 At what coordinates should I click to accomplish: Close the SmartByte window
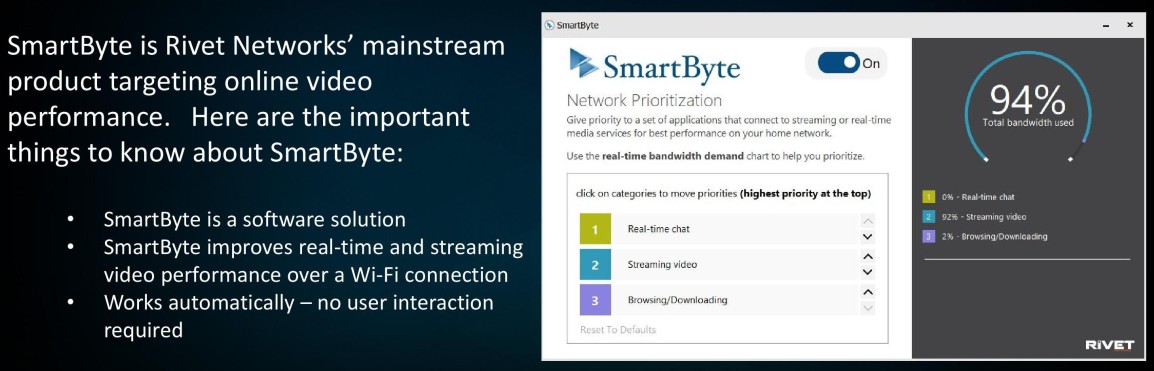[1130, 25]
